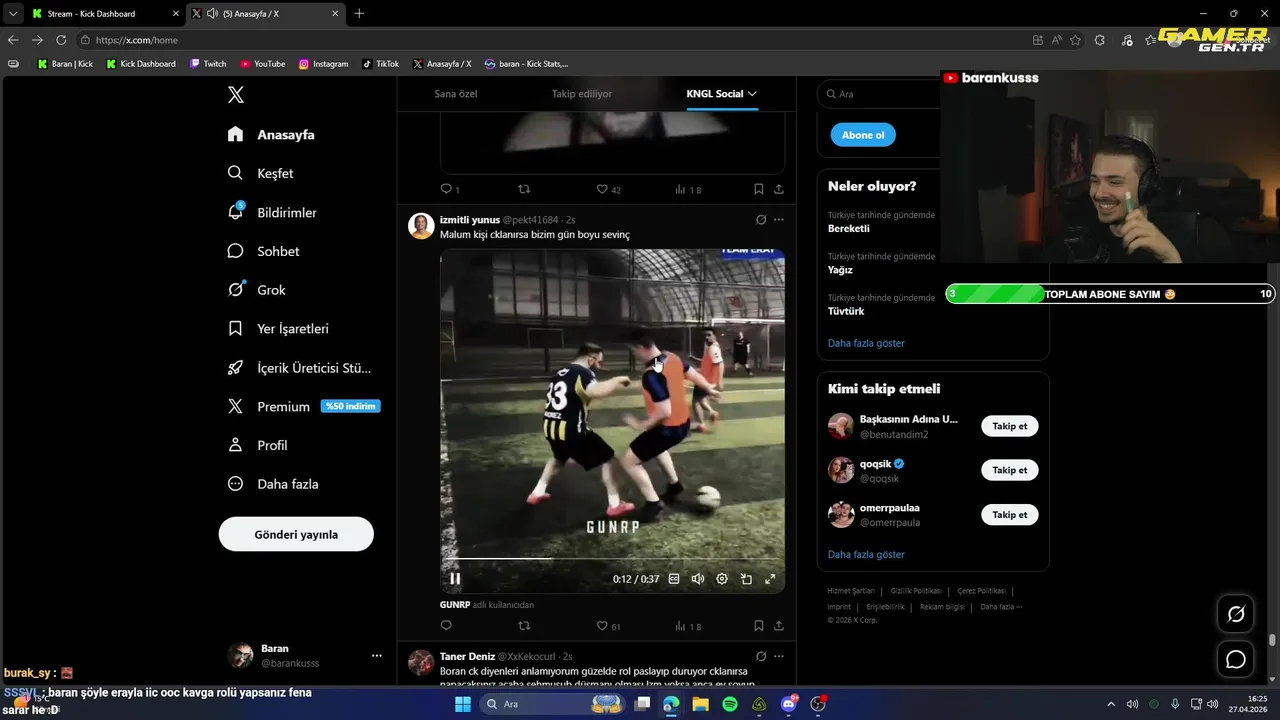Viewport: 1280px width, 720px height.
Task: Follow qoqsik account
Action: (1010, 470)
